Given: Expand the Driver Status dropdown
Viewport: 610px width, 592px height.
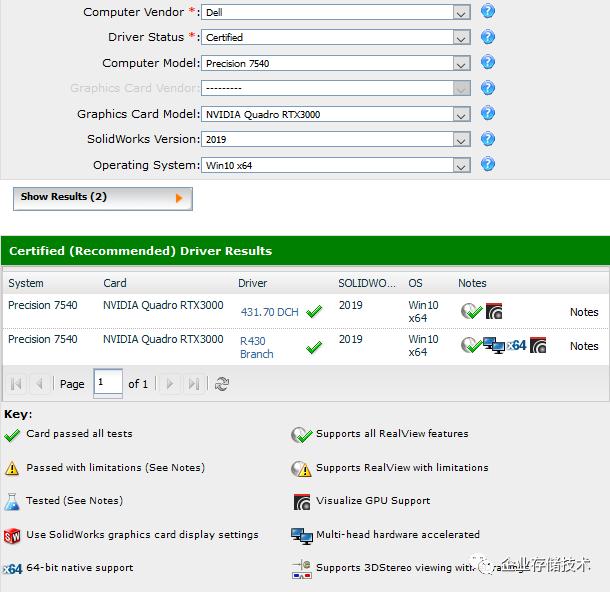Looking at the screenshot, I should point(461,38).
